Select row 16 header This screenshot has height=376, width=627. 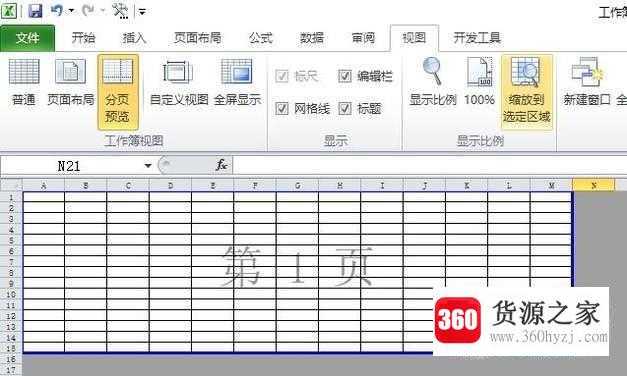[x=11, y=359]
